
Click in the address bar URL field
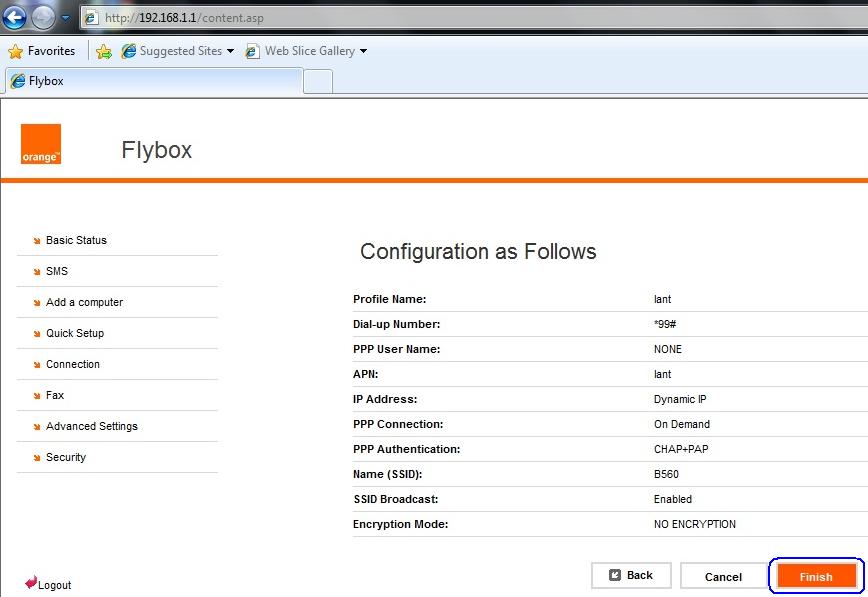click(476, 18)
